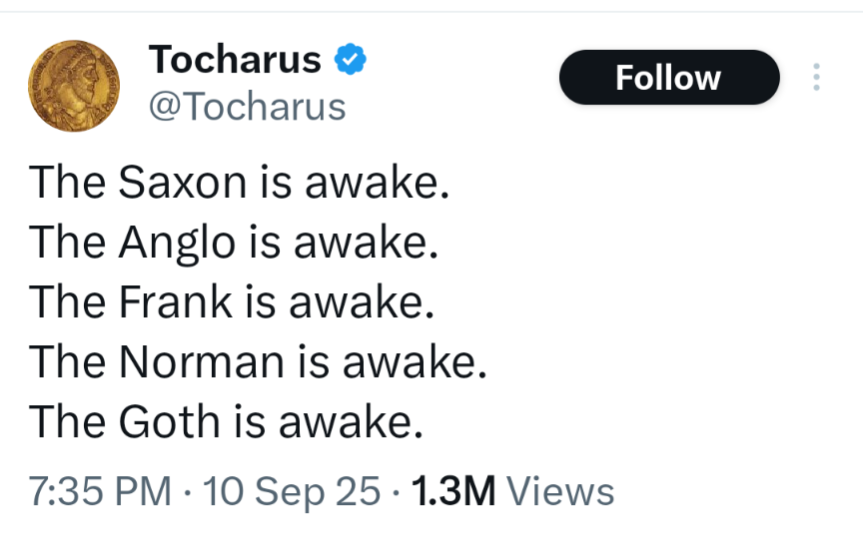The image size is (863, 536).
Task: Click the line "The Saxon is awake."
Action: point(239,182)
